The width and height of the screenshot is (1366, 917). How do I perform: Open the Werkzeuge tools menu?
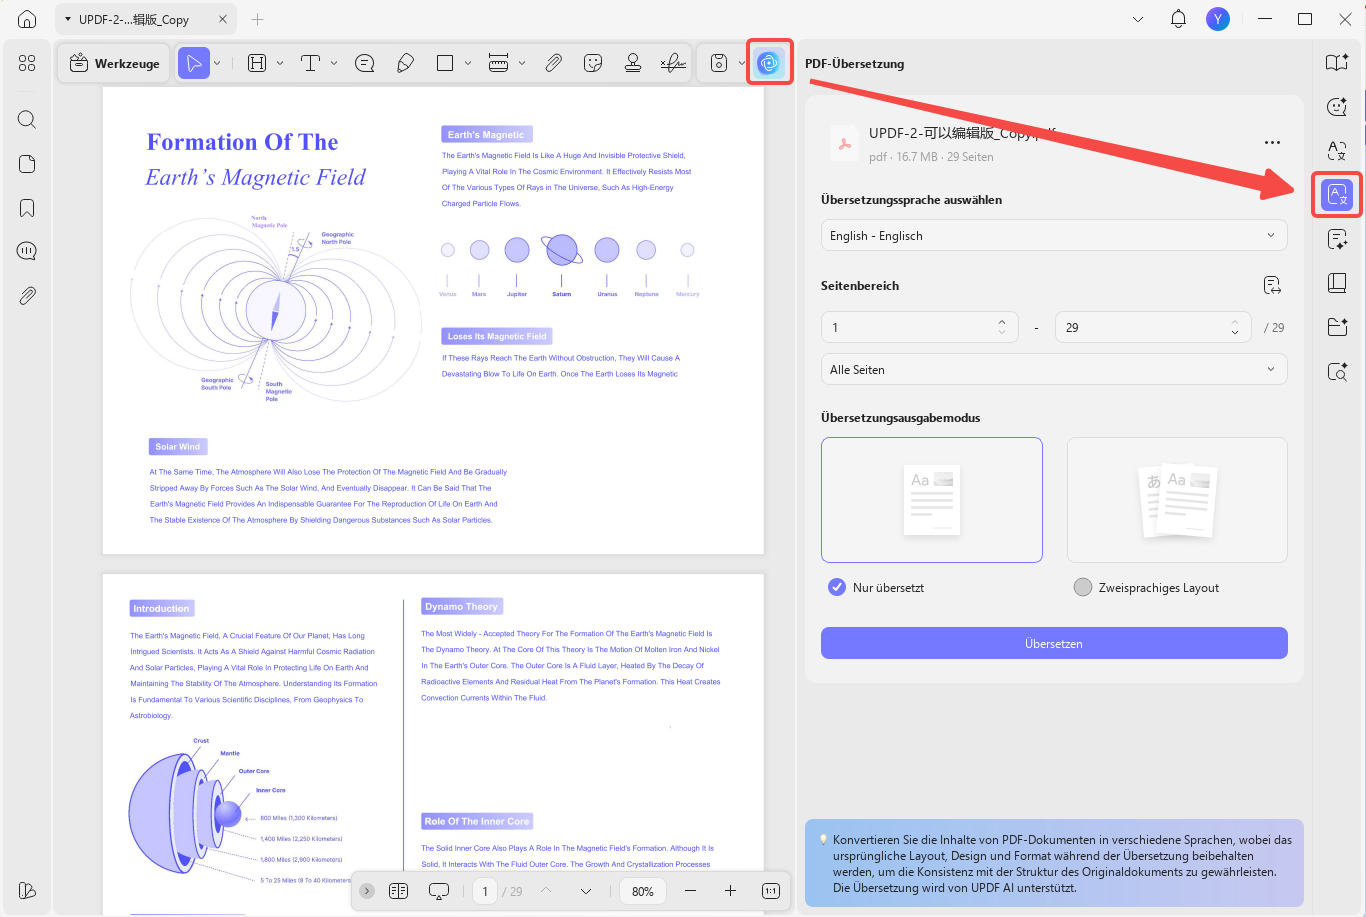coord(114,63)
